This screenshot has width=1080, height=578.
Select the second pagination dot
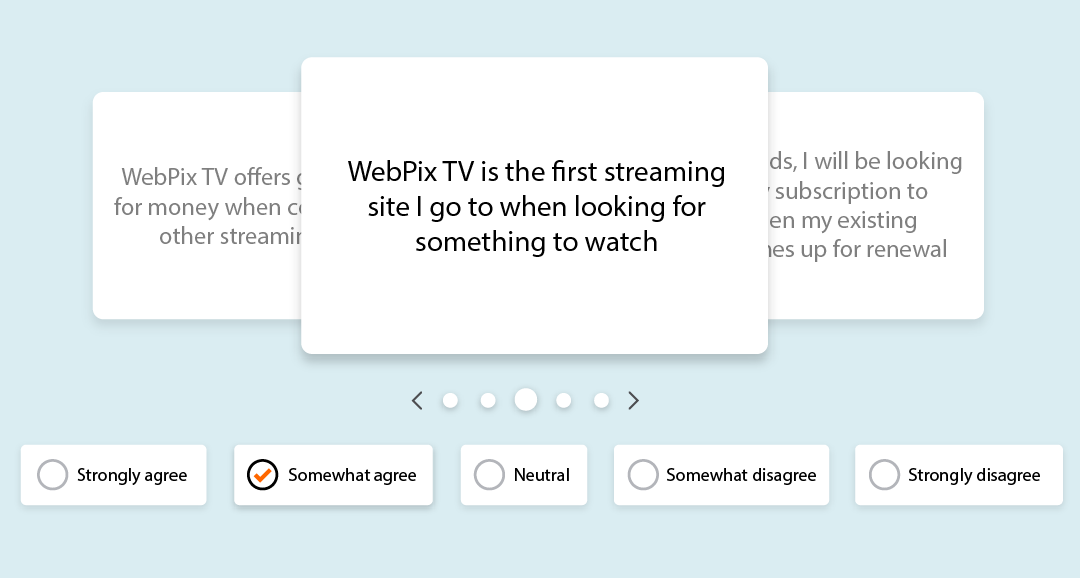tap(488, 400)
